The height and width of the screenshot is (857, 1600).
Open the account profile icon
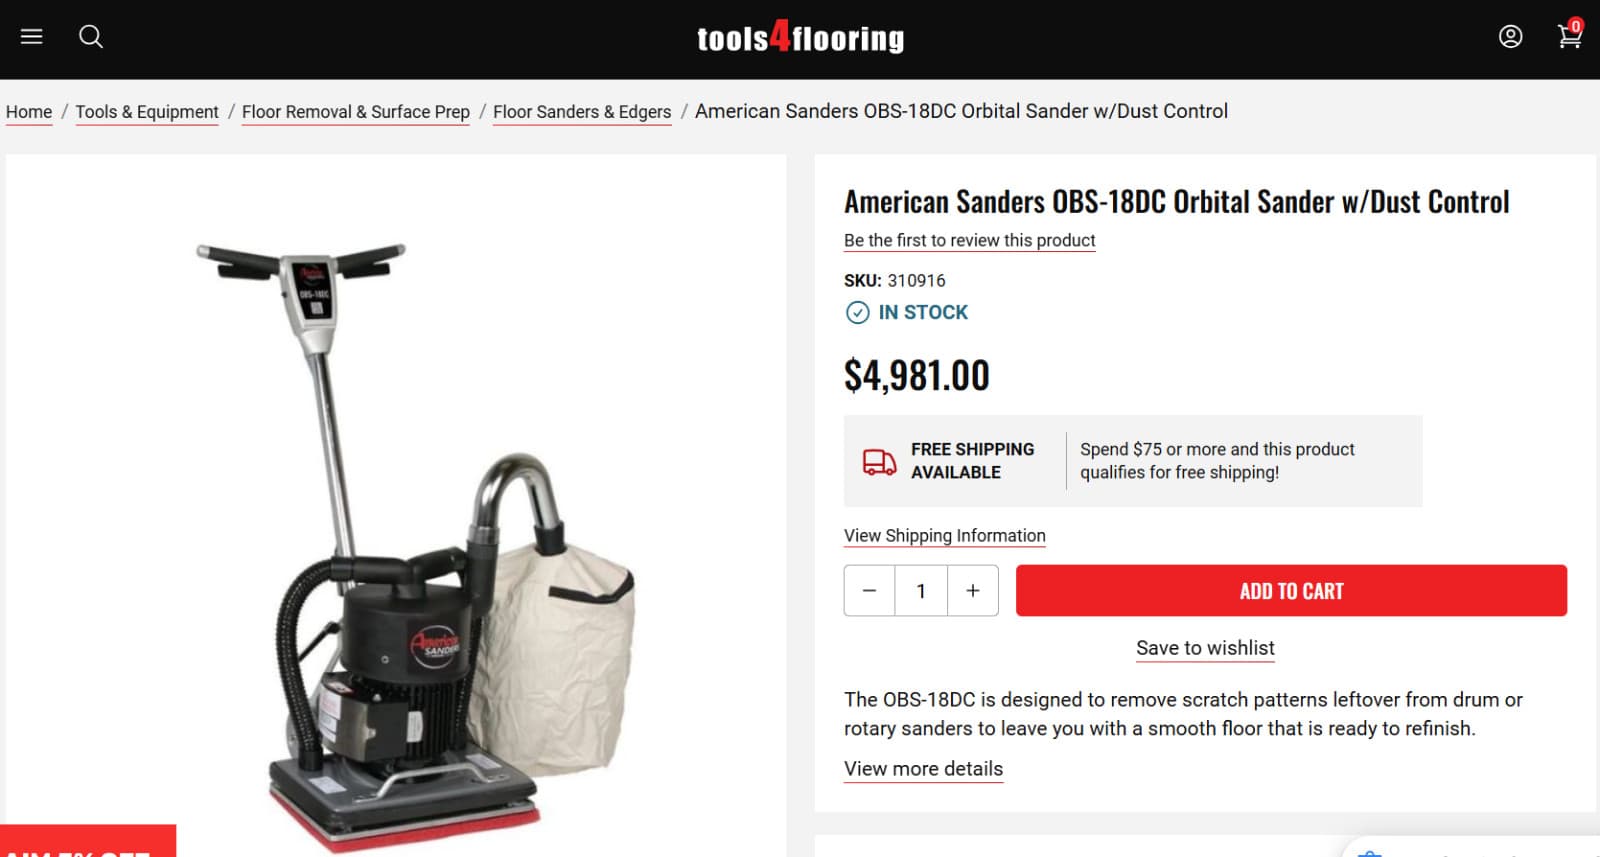1510,36
